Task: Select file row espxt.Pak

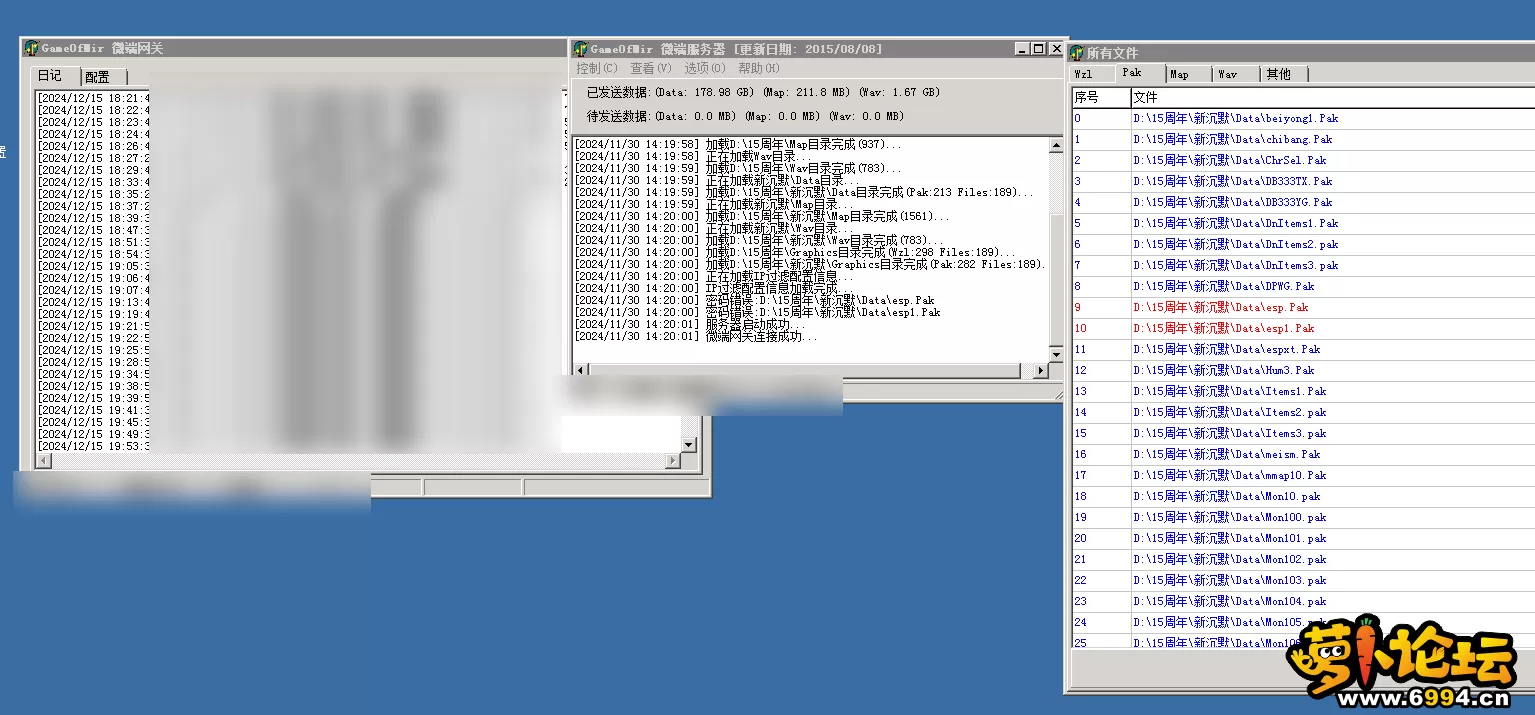Action: point(1303,349)
